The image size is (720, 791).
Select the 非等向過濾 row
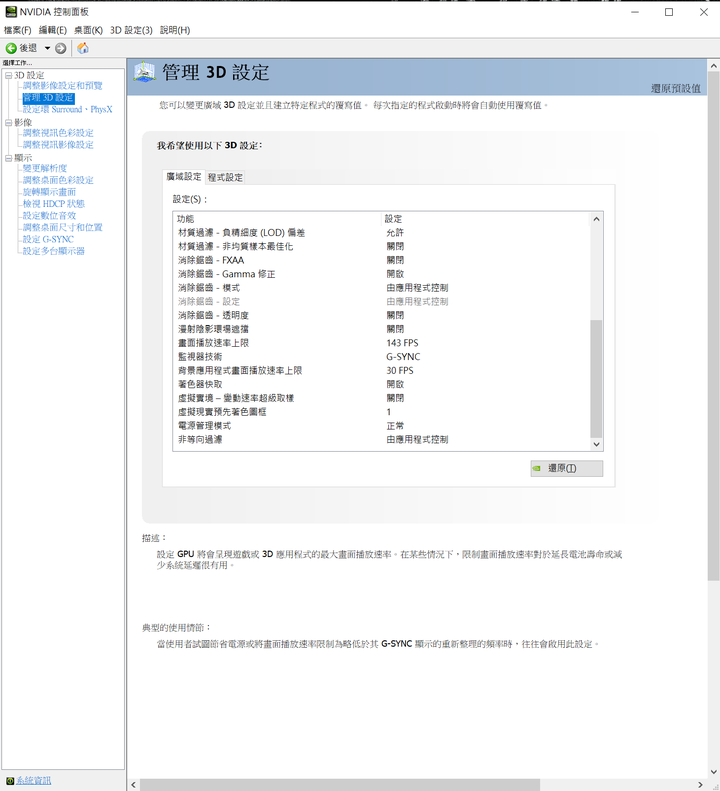click(x=381, y=439)
